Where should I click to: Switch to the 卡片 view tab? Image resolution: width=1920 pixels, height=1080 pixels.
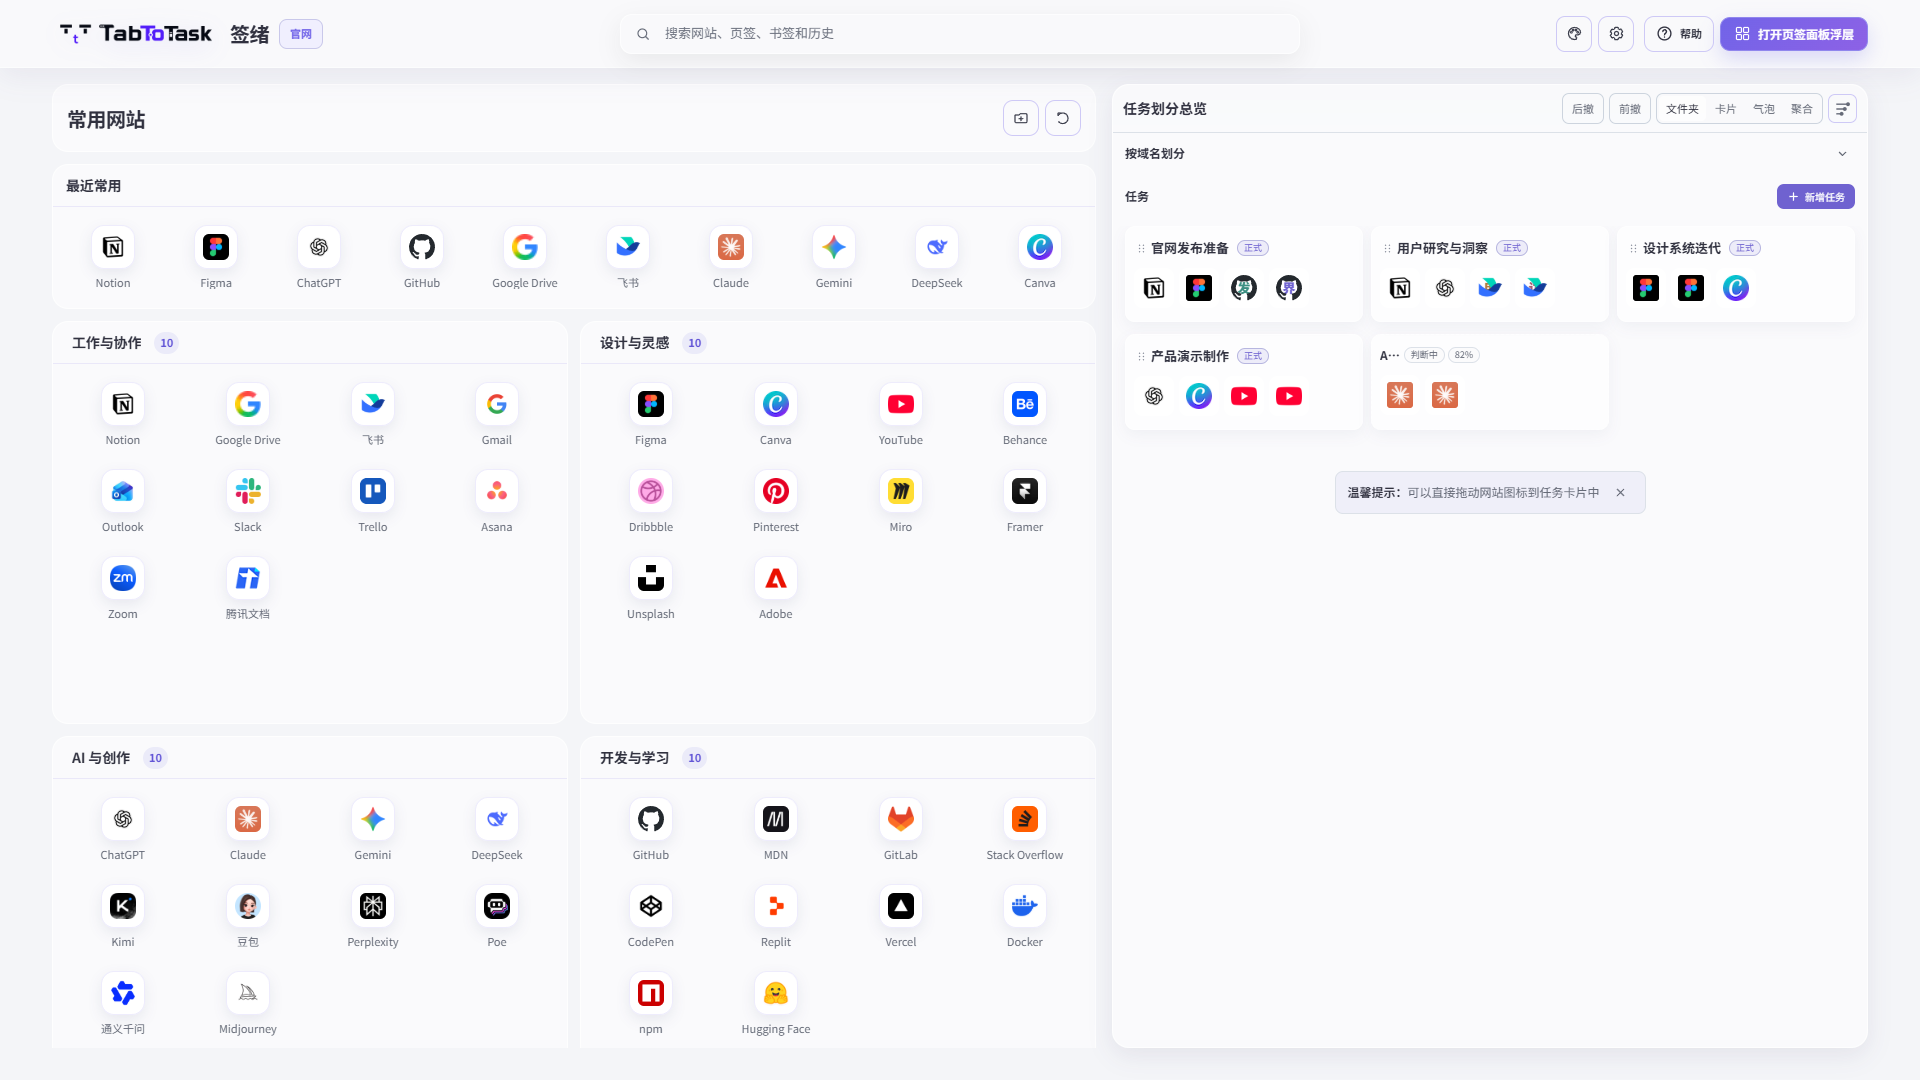click(x=1726, y=109)
